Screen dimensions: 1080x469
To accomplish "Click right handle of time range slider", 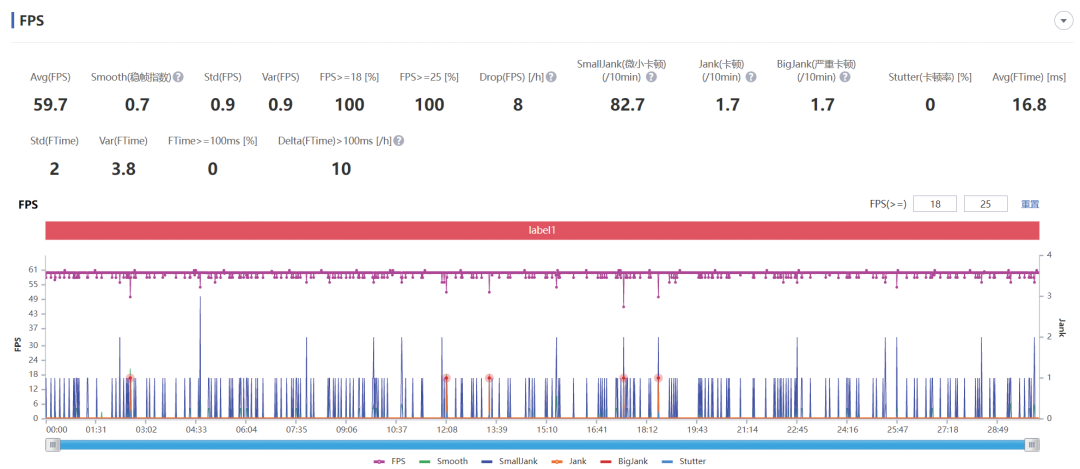I will (x=1032, y=445).
